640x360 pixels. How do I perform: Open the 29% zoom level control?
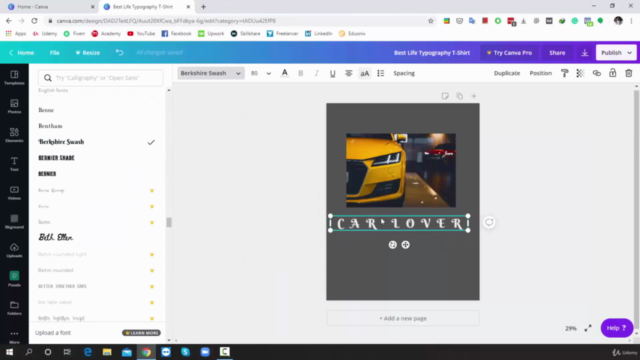(571, 328)
